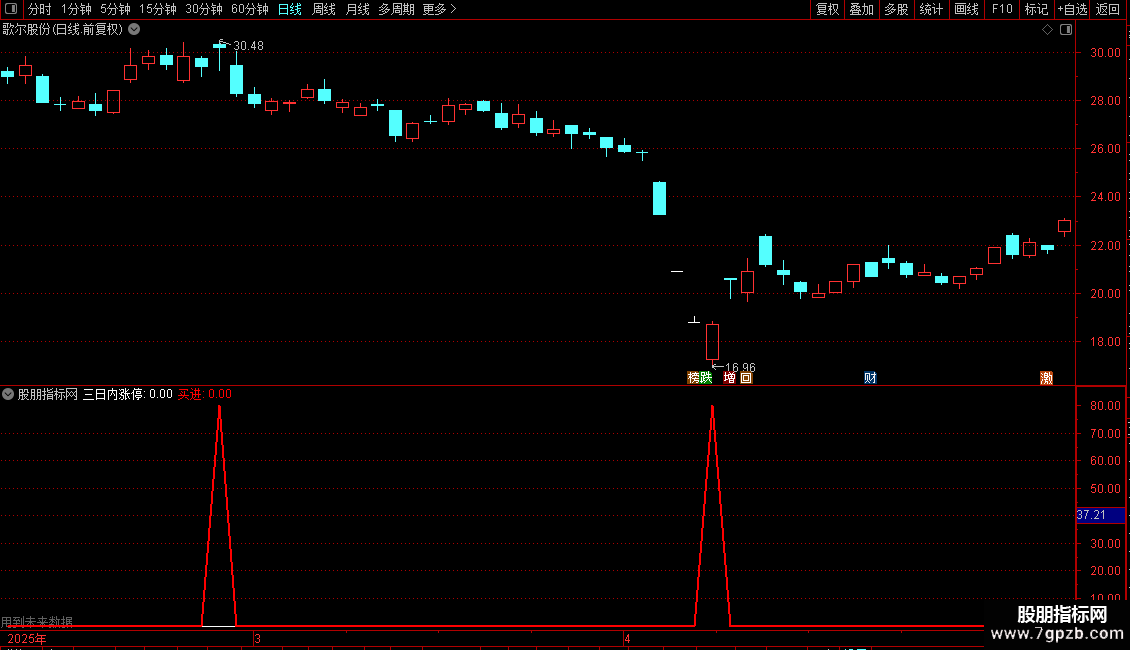
Task: Select the 15分钟 period tab
Action: tap(157, 9)
